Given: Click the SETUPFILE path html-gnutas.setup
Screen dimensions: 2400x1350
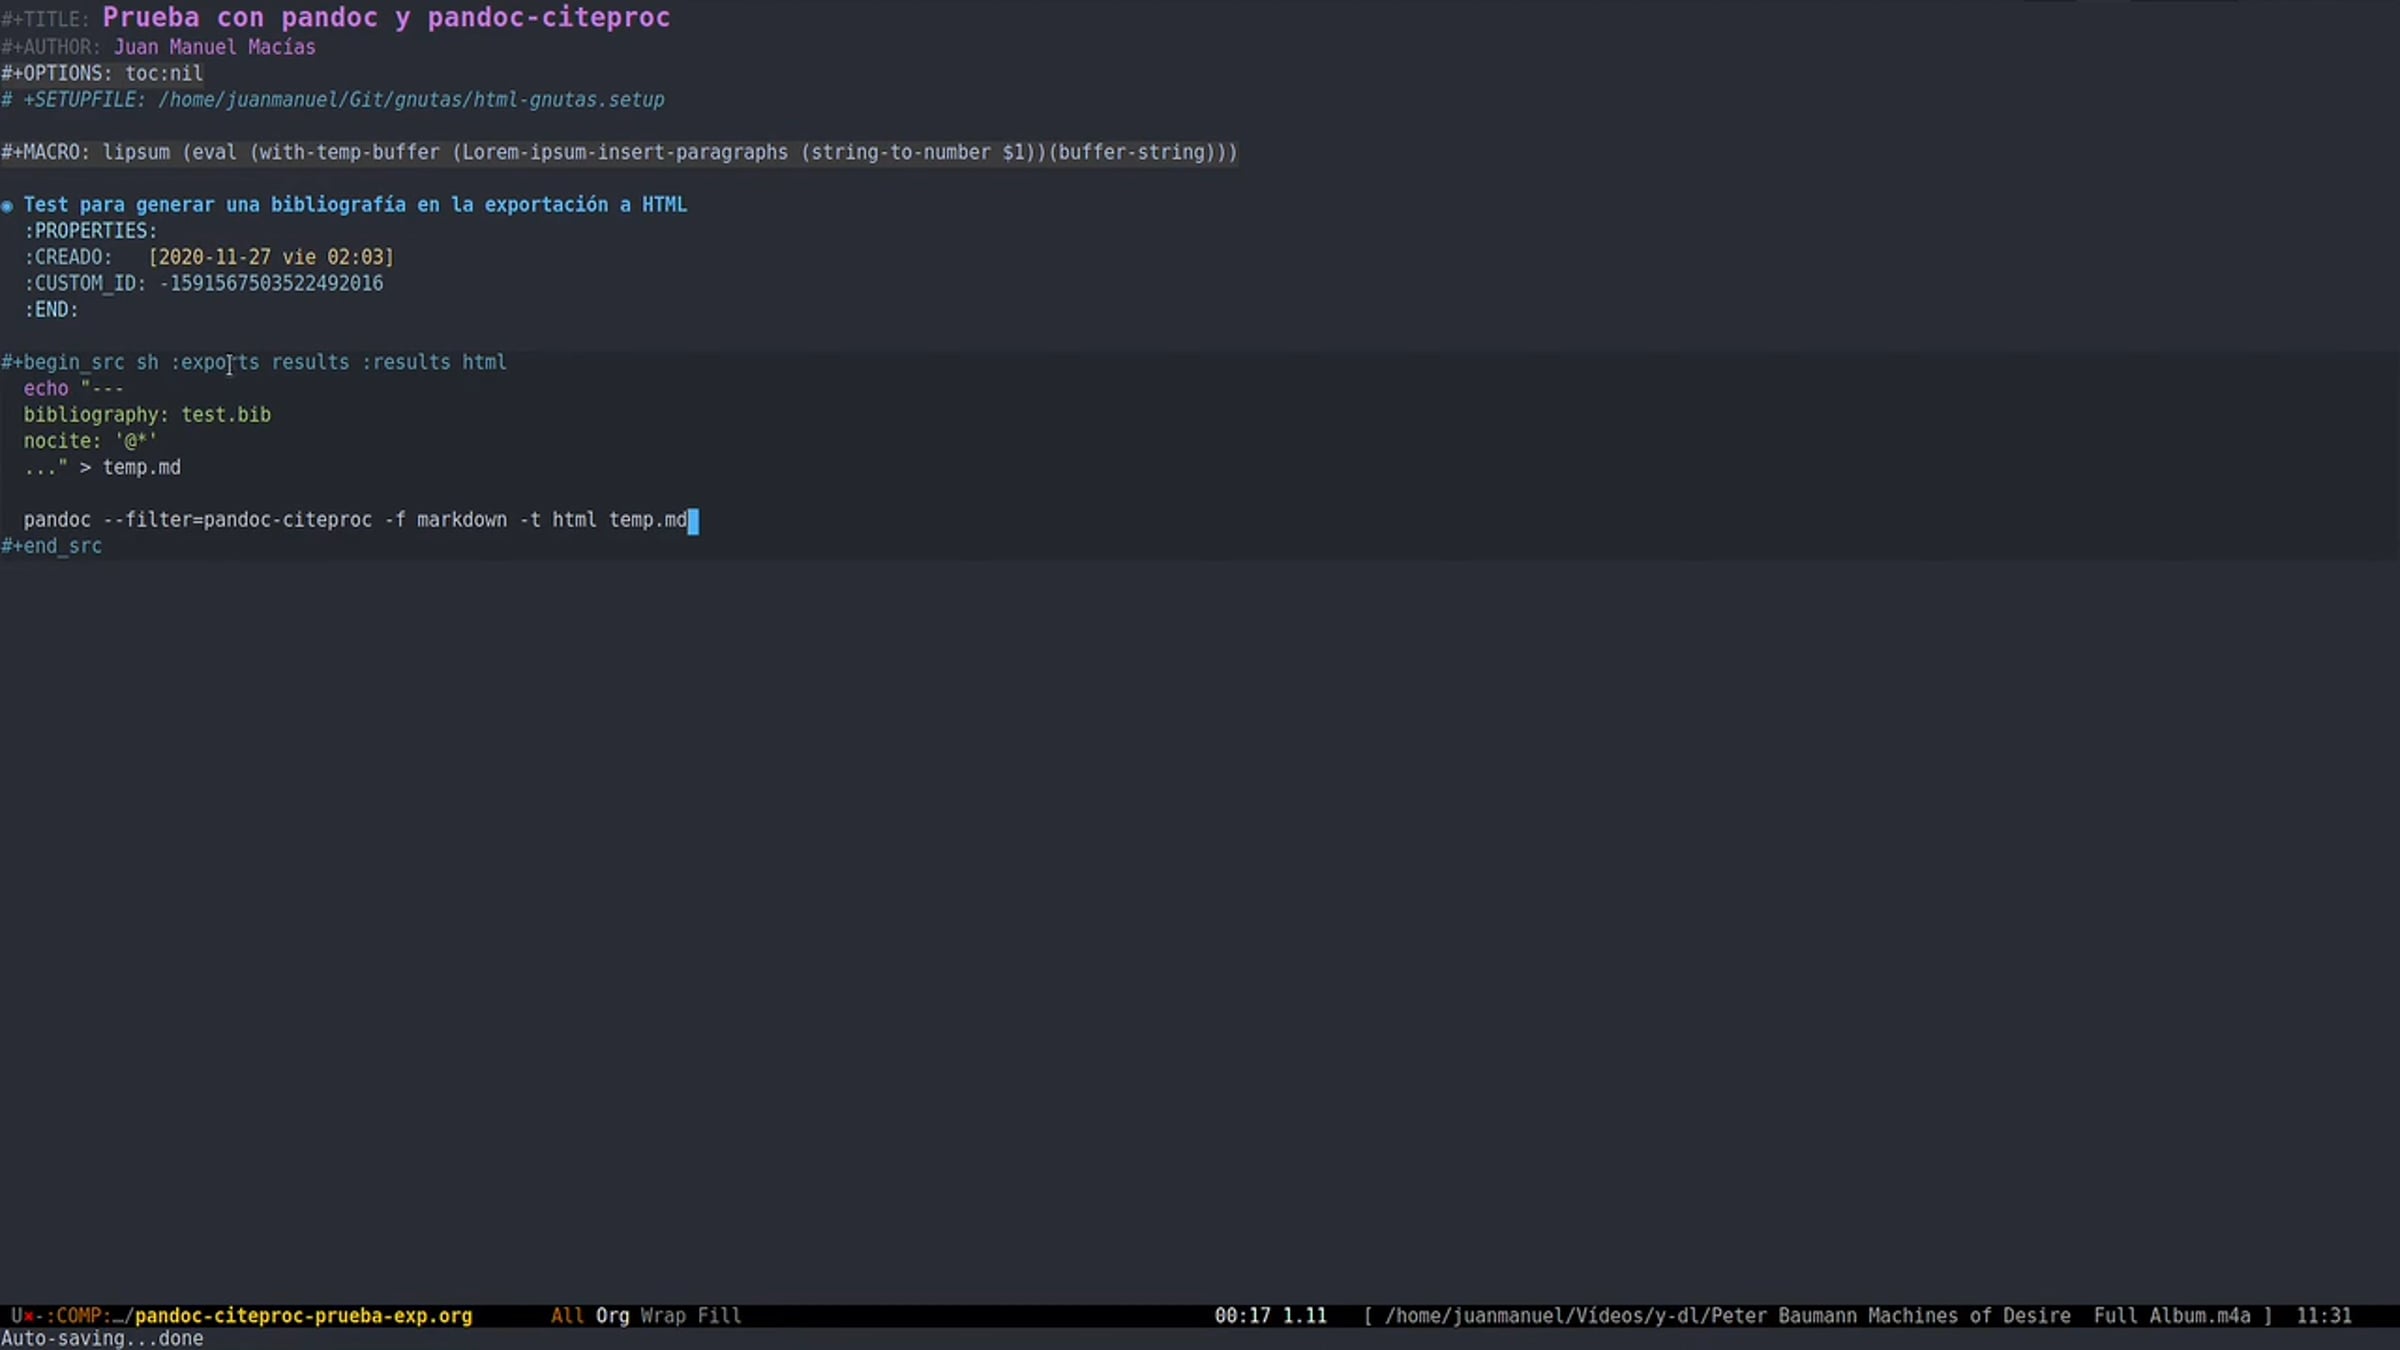Looking at the screenshot, I should (410, 100).
